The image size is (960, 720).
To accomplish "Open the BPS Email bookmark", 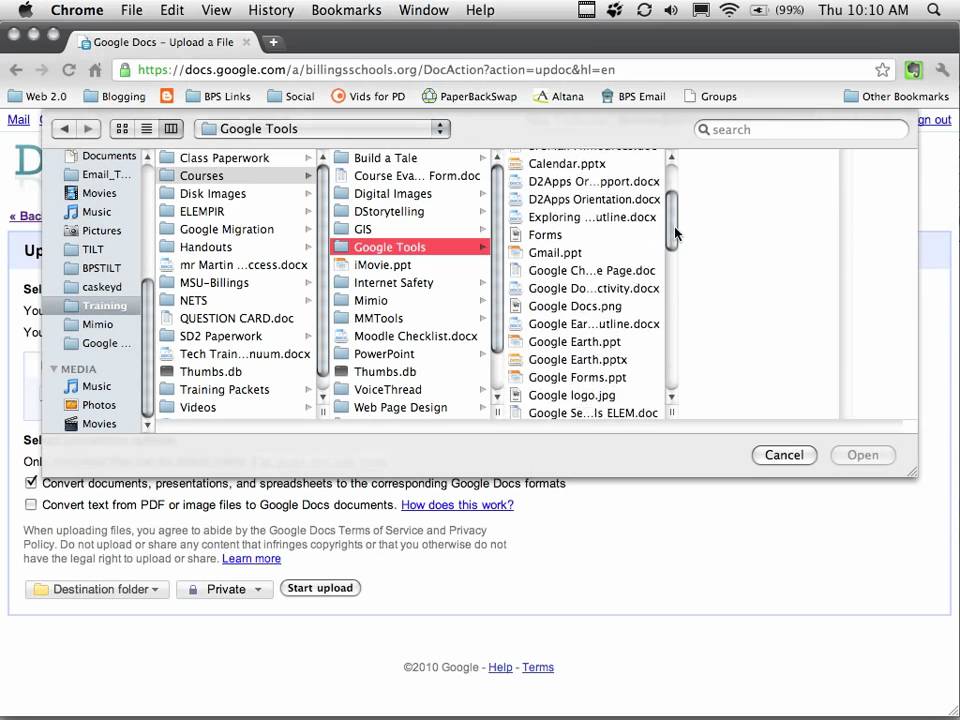I will (x=633, y=96).
